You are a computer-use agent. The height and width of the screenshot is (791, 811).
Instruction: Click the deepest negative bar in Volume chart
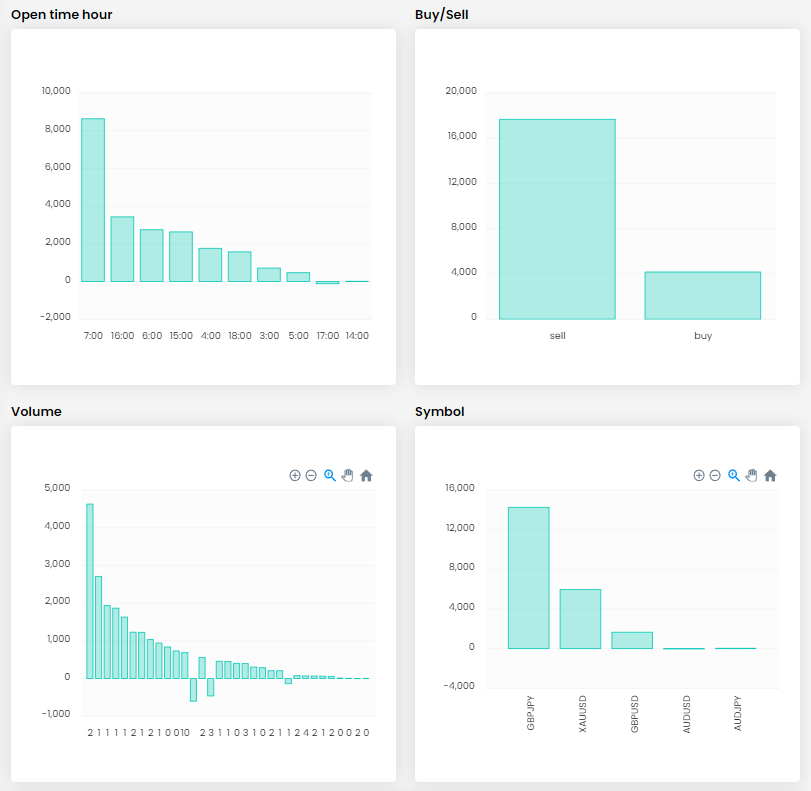(193, 690)
